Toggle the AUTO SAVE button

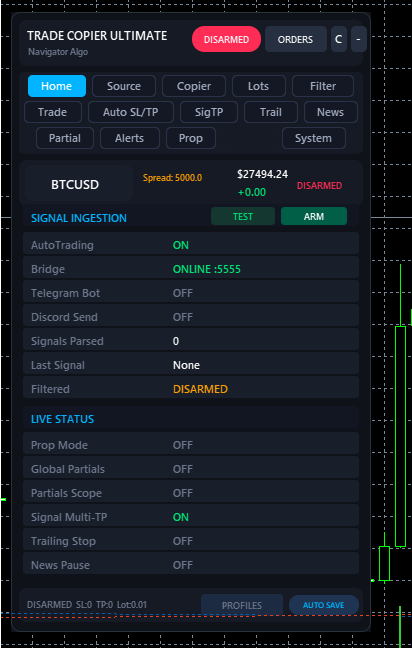324,605
